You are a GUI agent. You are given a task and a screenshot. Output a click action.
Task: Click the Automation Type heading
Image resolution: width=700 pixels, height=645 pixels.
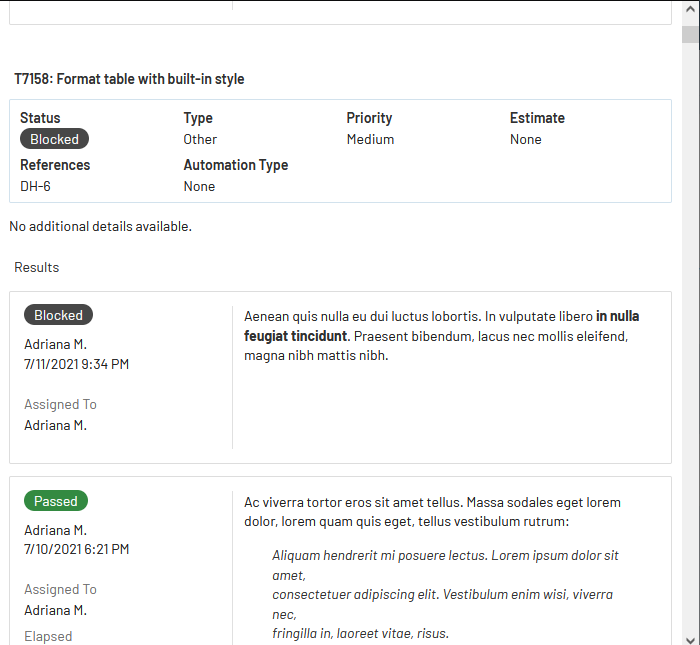point(235,165)
